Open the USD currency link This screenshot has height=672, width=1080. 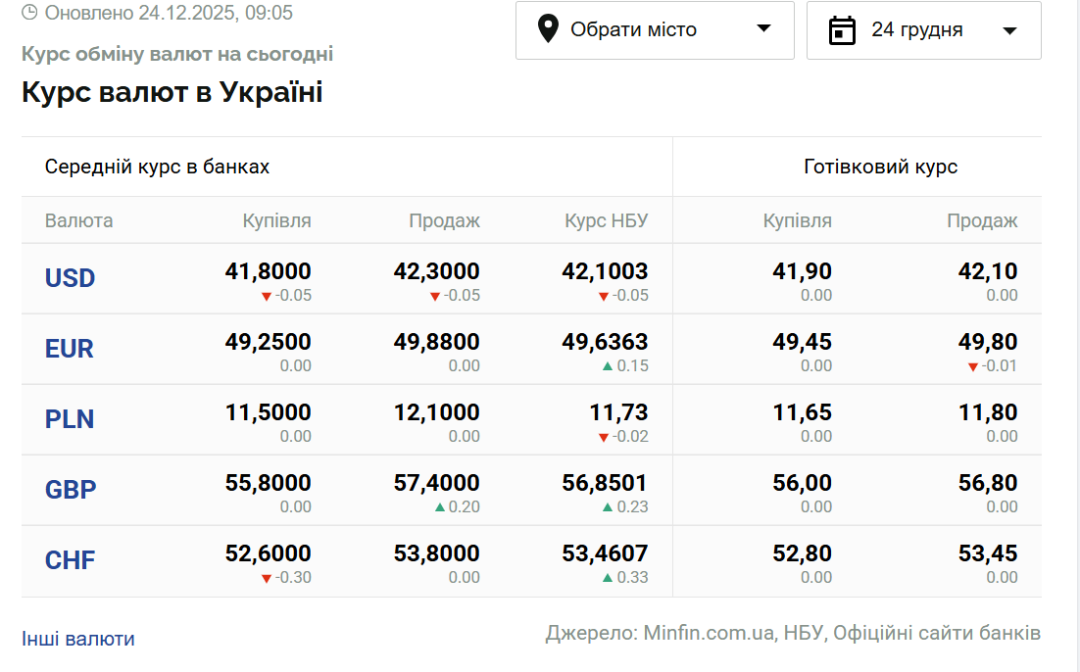[x=70, y=278]
